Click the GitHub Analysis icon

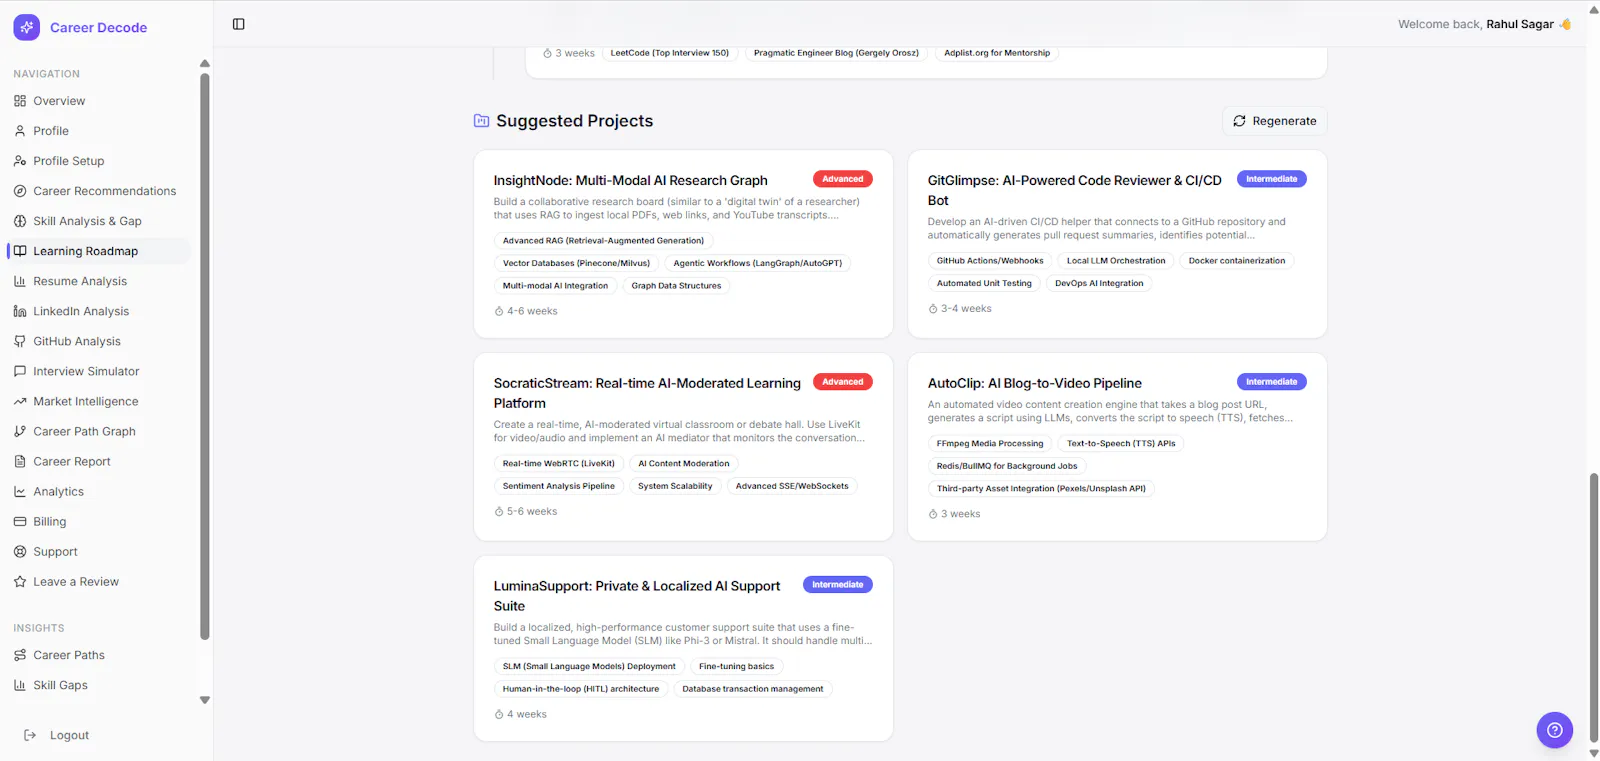[20, 341]
